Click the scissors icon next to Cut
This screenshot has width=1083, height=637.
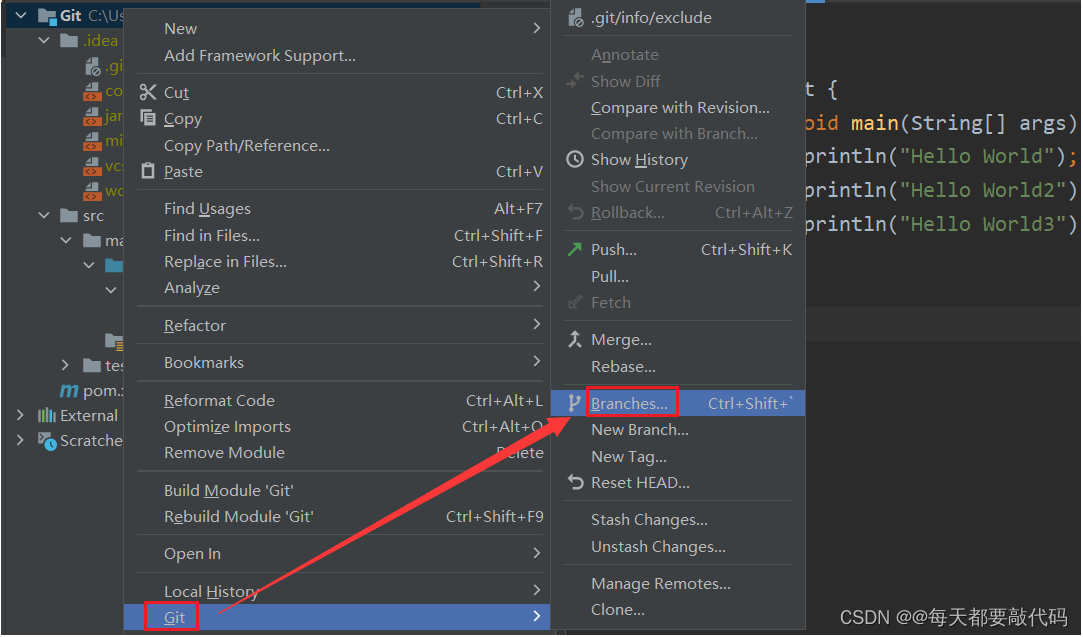(x=150, y=92)
